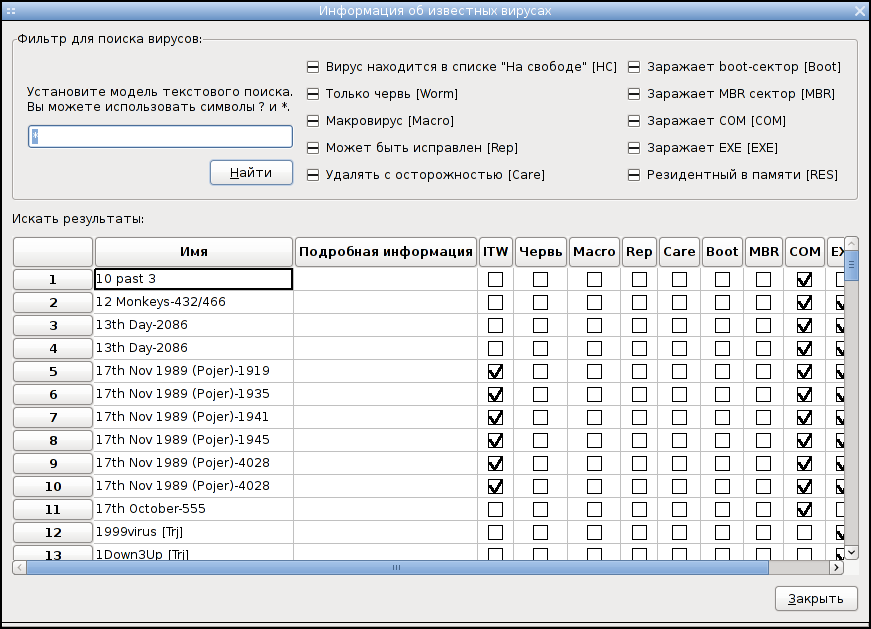Image resolution: width=871 pixels, height=629 pixels.
Task: Toggle COM checkbox for 17th October-555
Action: point(804,510)
